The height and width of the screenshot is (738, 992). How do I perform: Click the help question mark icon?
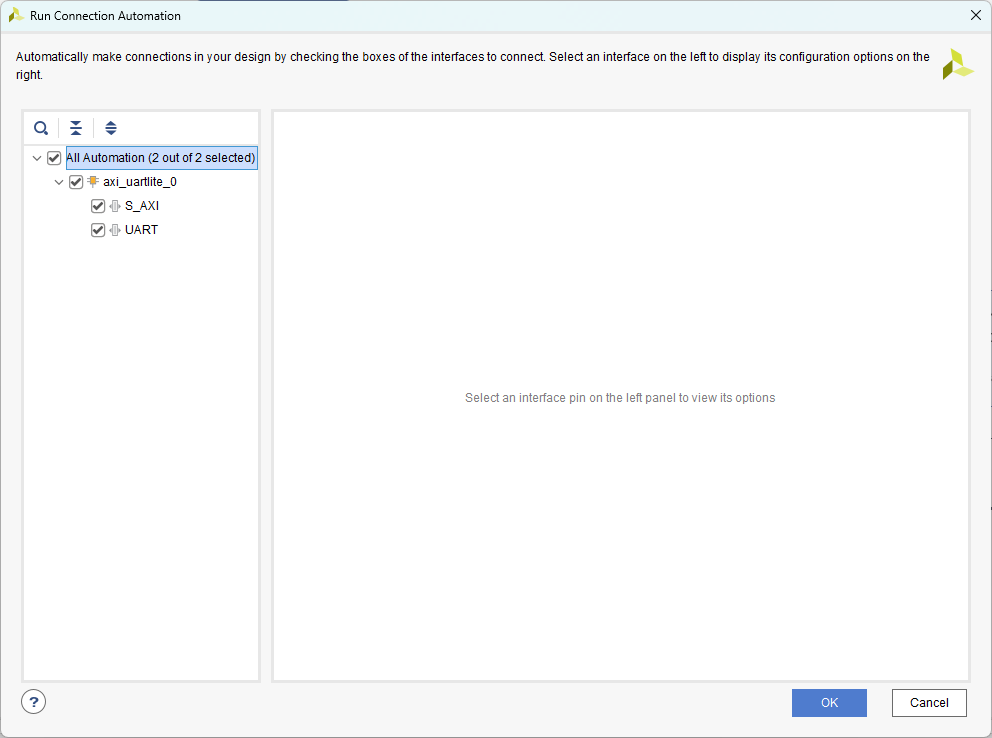click(x=33, y=702)
